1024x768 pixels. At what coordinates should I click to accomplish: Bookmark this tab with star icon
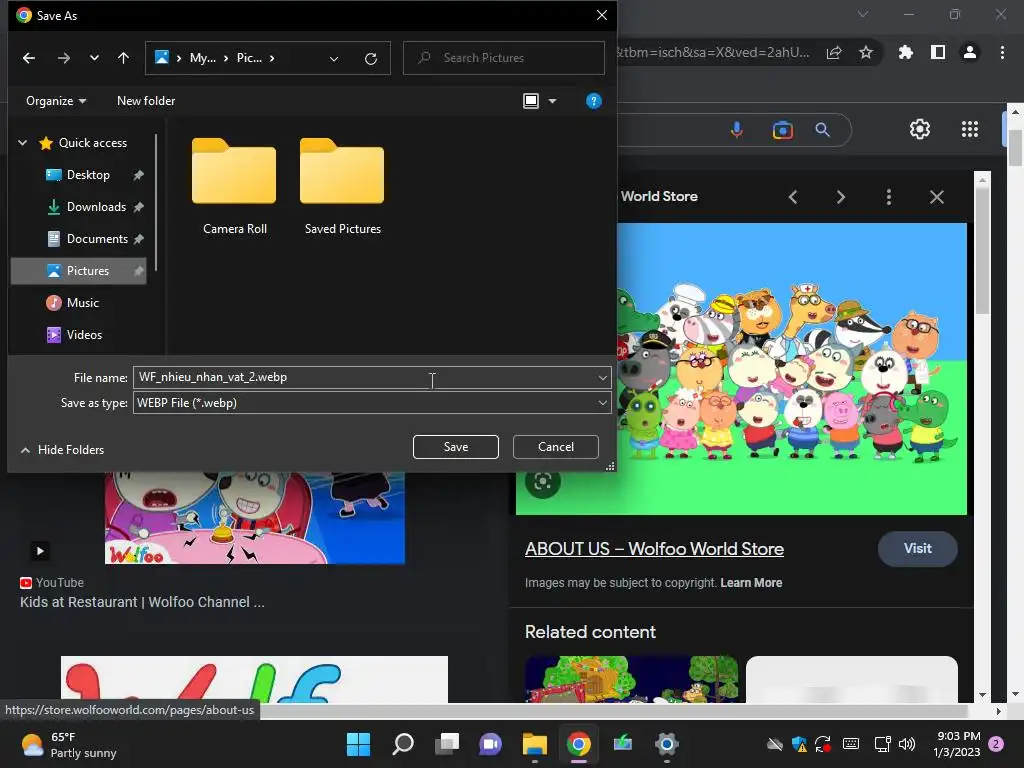866,52
